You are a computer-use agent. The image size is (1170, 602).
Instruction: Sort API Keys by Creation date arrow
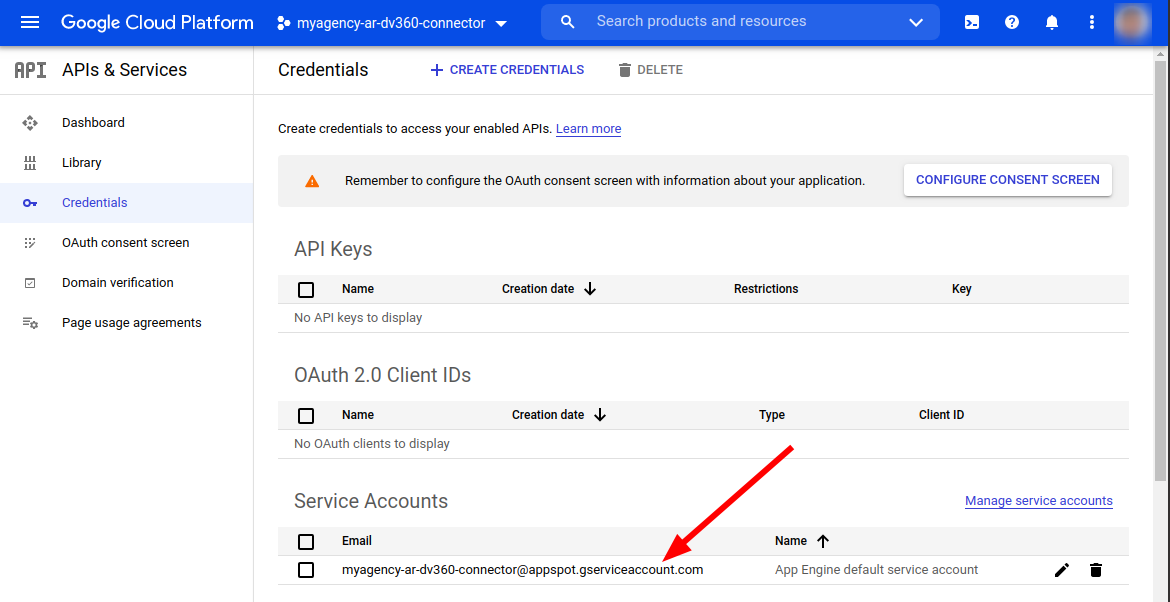[589, 289]
